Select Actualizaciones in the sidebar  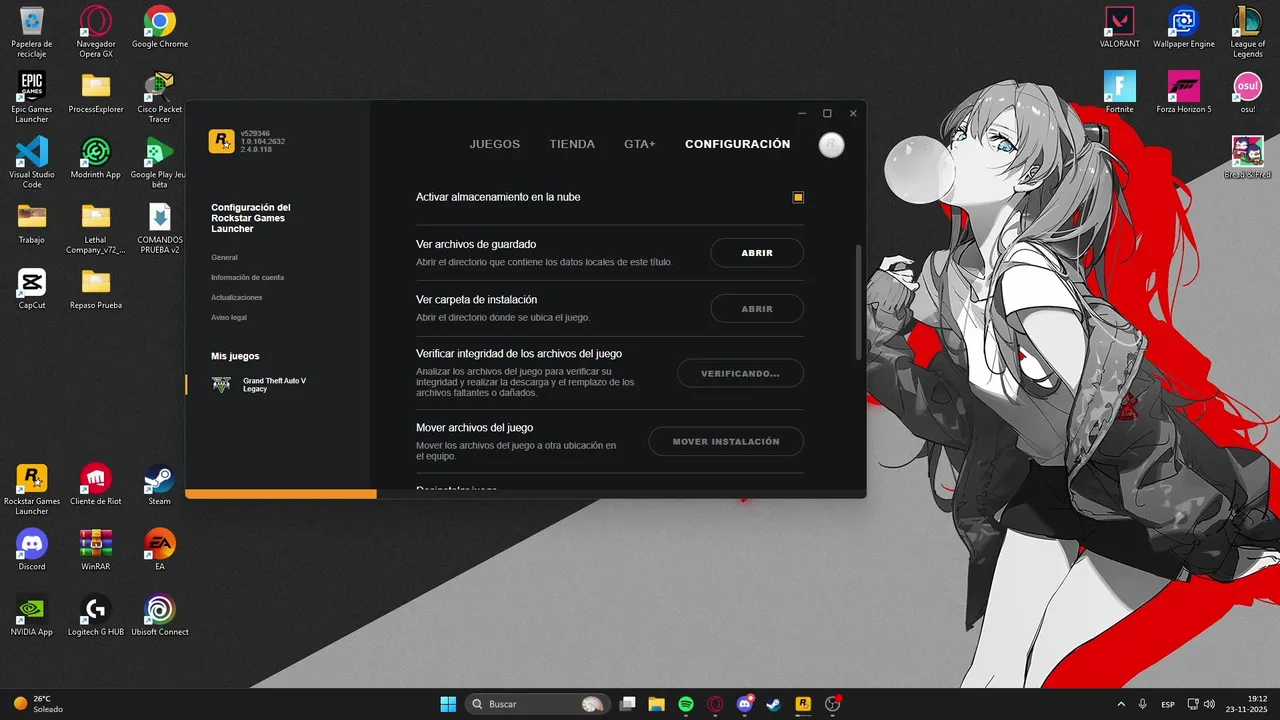pos(236,297)
